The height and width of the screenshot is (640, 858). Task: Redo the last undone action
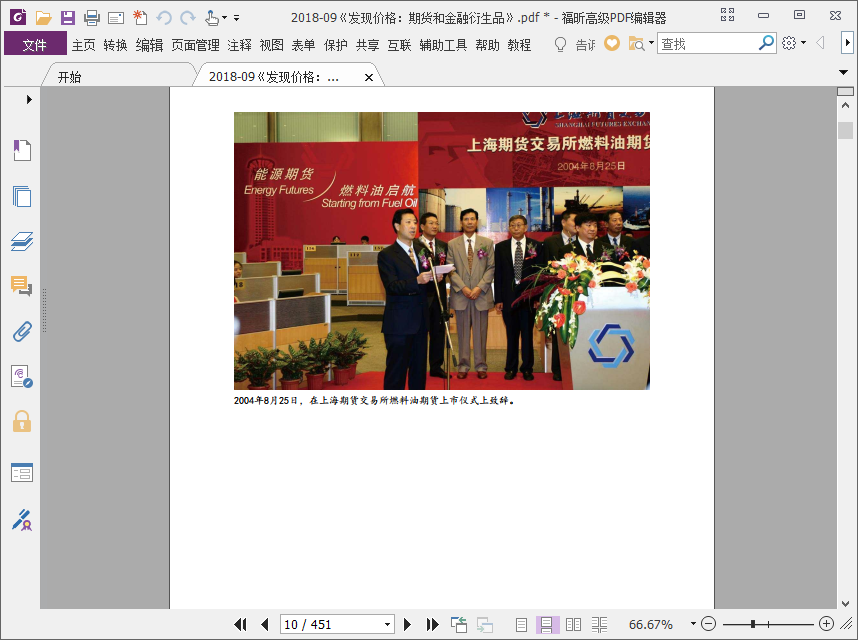point(188,18)
